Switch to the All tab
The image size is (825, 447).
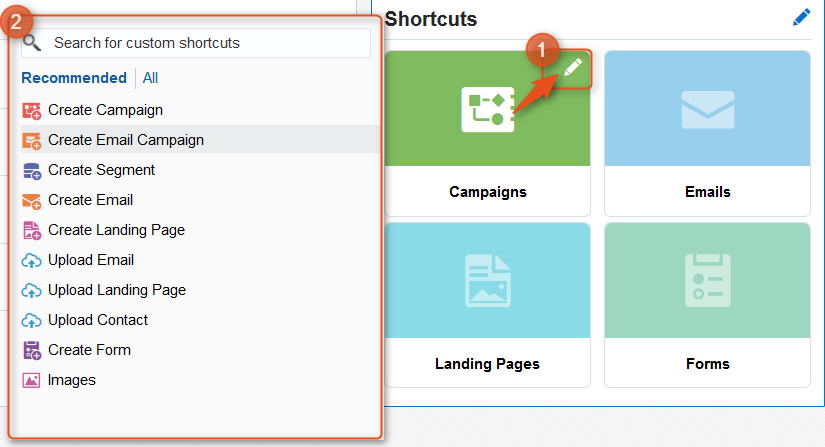pyautogui.click(x=150, y=78)
